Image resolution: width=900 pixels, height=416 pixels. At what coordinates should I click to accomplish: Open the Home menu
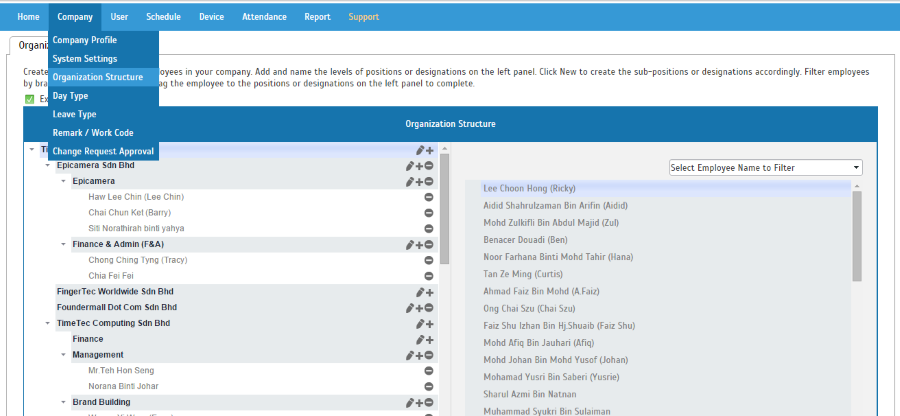pyautogui.click(x=28, y=17)
